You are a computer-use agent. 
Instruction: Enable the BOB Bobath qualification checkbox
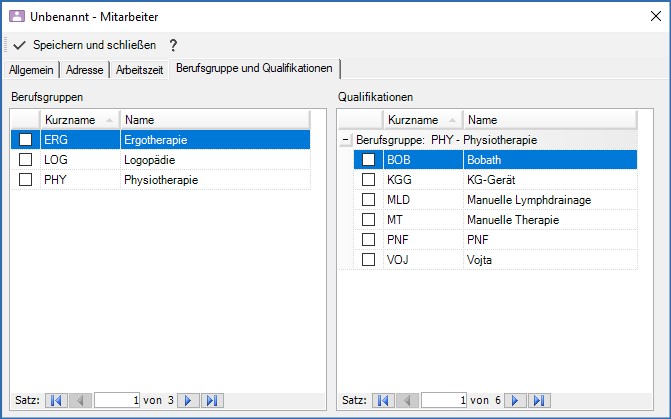[368, 160]
